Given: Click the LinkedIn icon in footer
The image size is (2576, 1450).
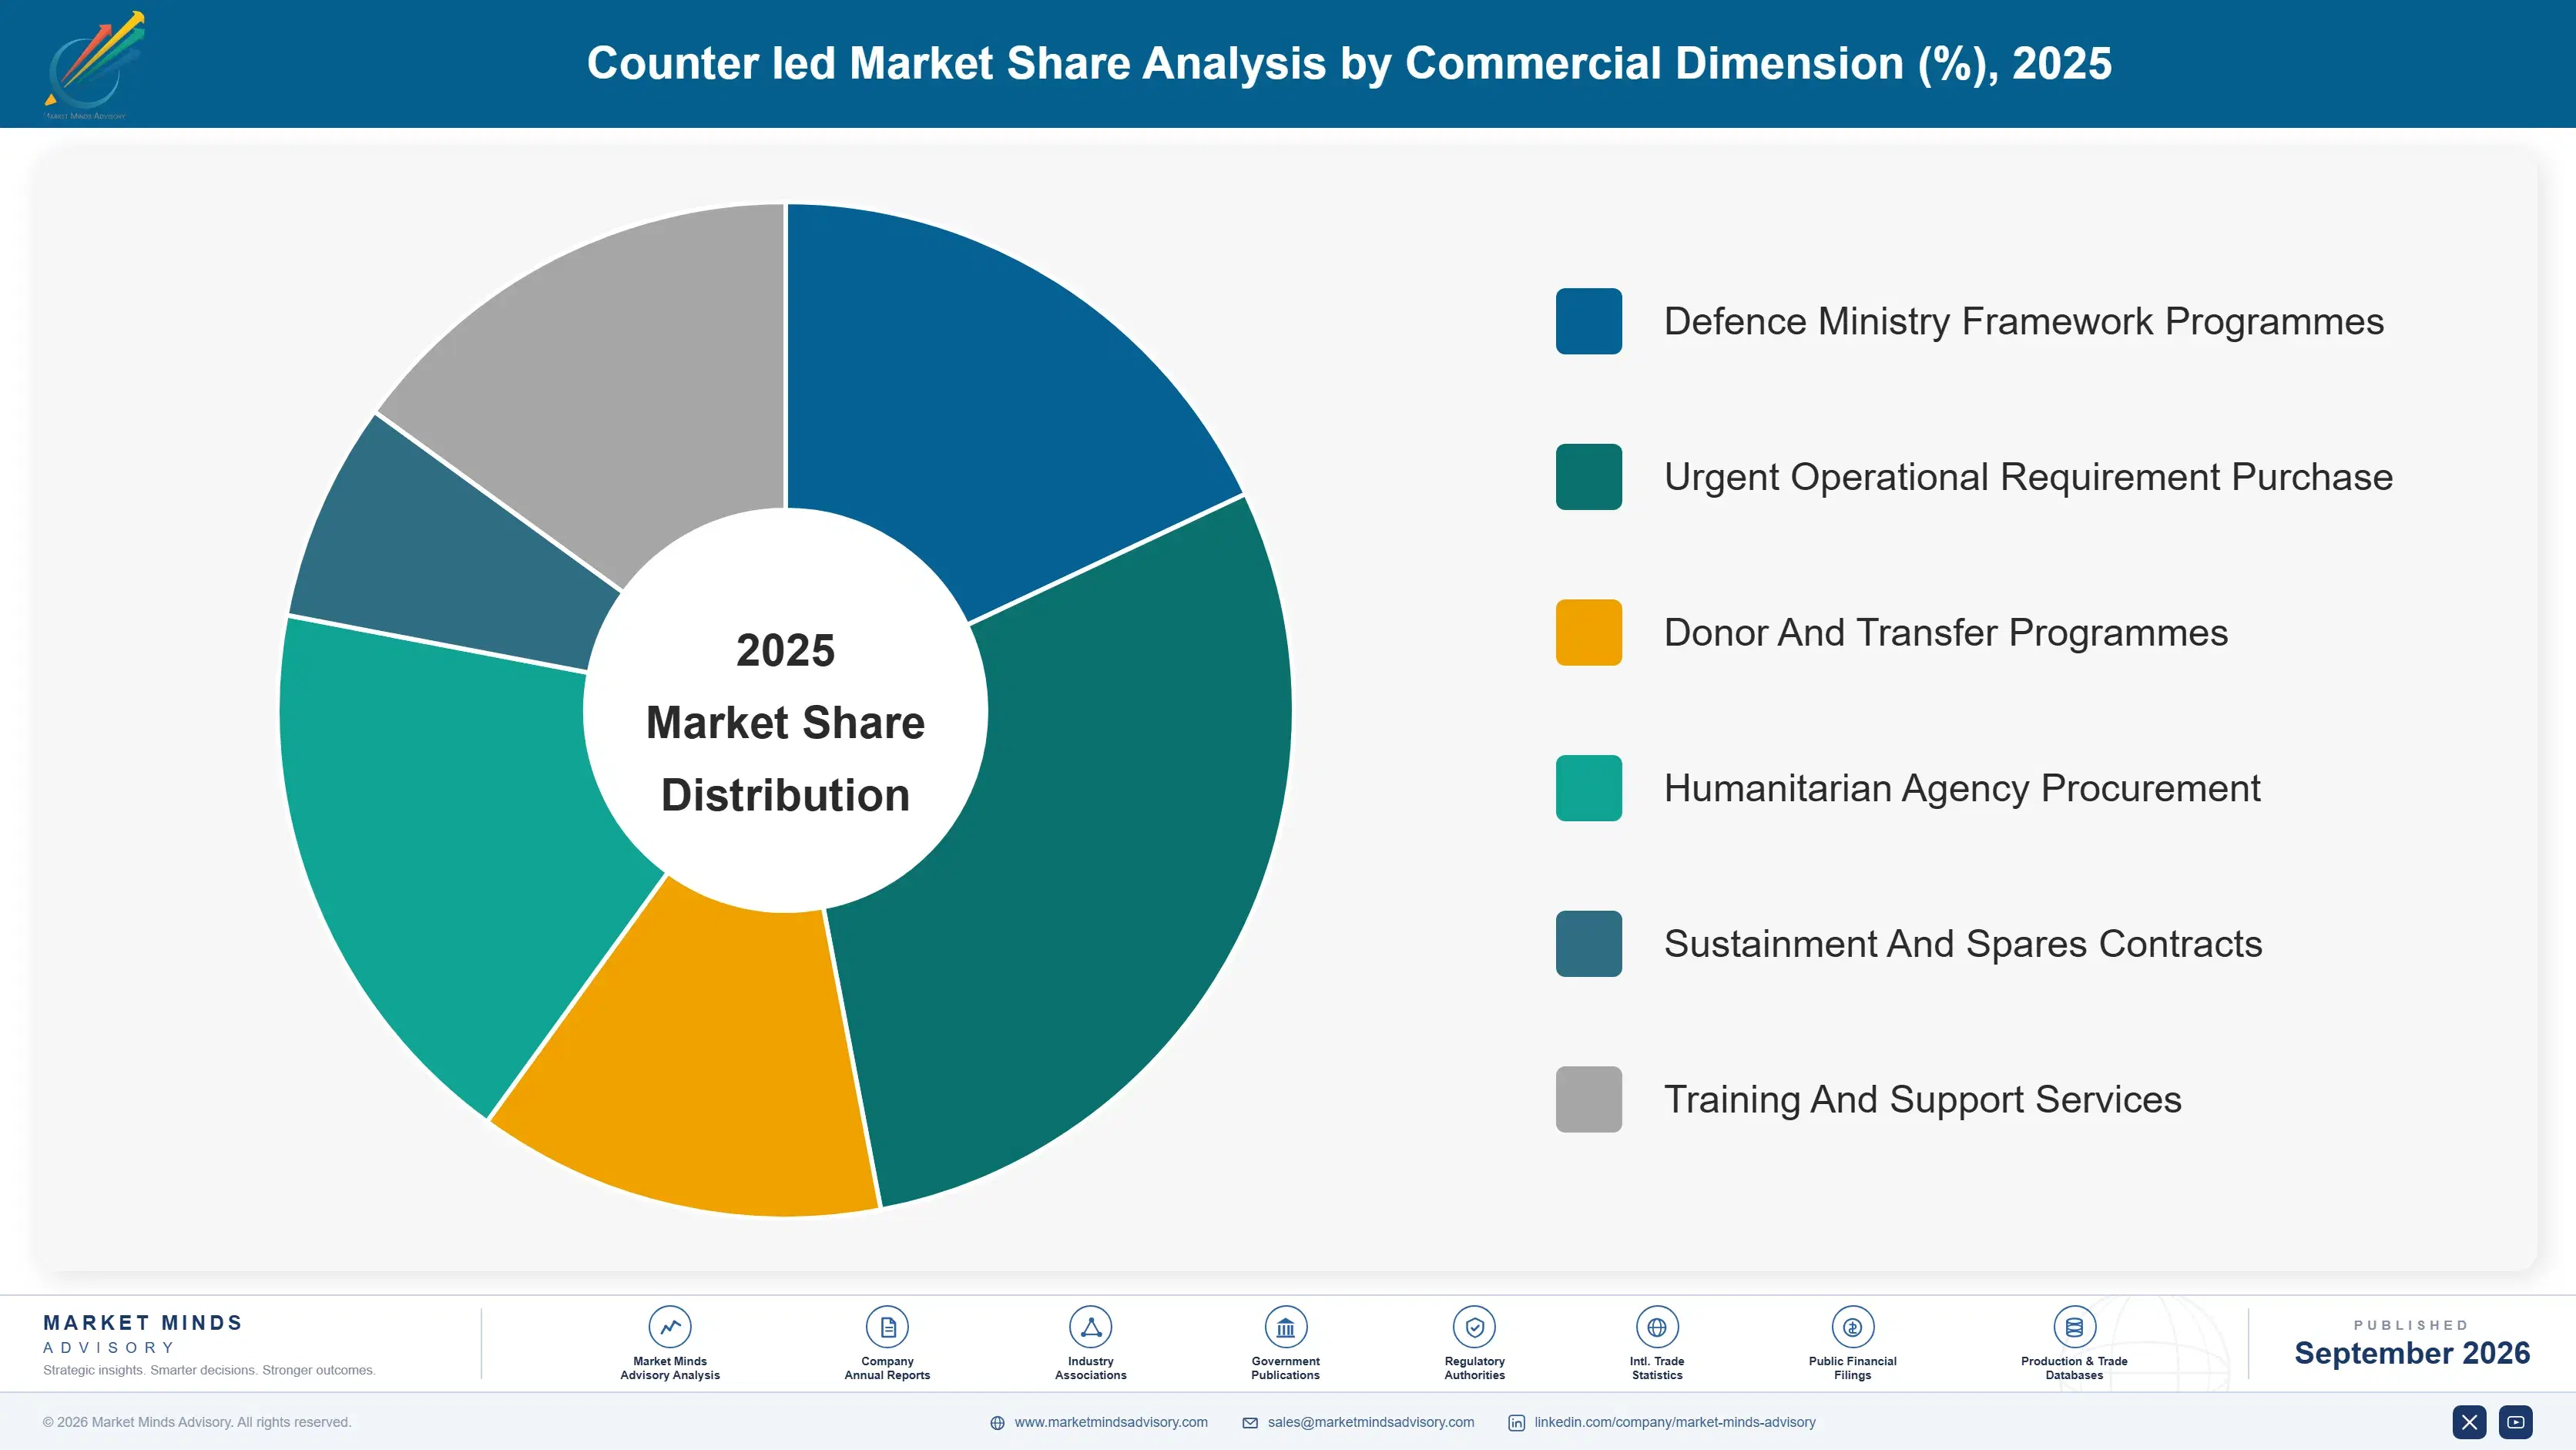Looking at the screenshot, I should click(x=1516, y=1423).
